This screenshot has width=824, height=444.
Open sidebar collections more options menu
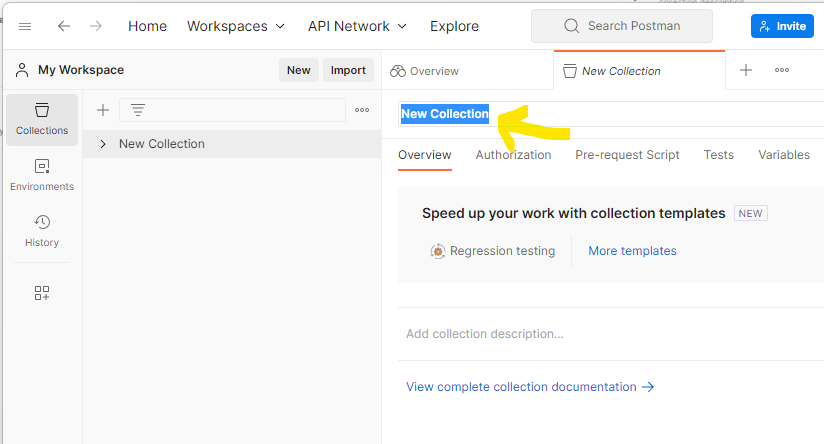click(x=362, y=110)
